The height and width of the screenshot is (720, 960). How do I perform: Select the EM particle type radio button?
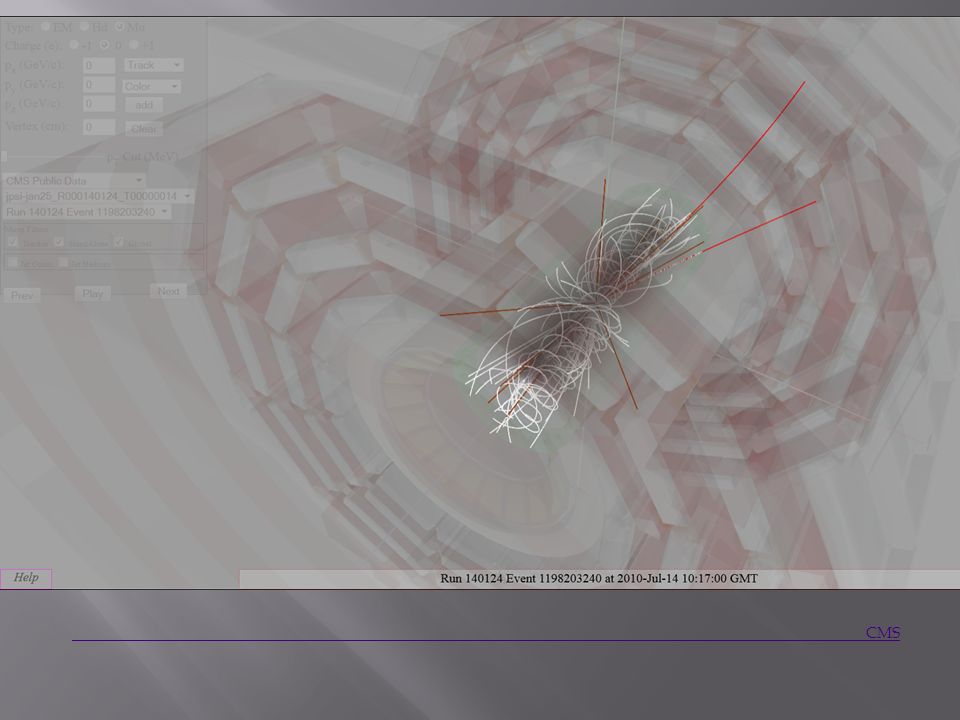coord(46,26)
